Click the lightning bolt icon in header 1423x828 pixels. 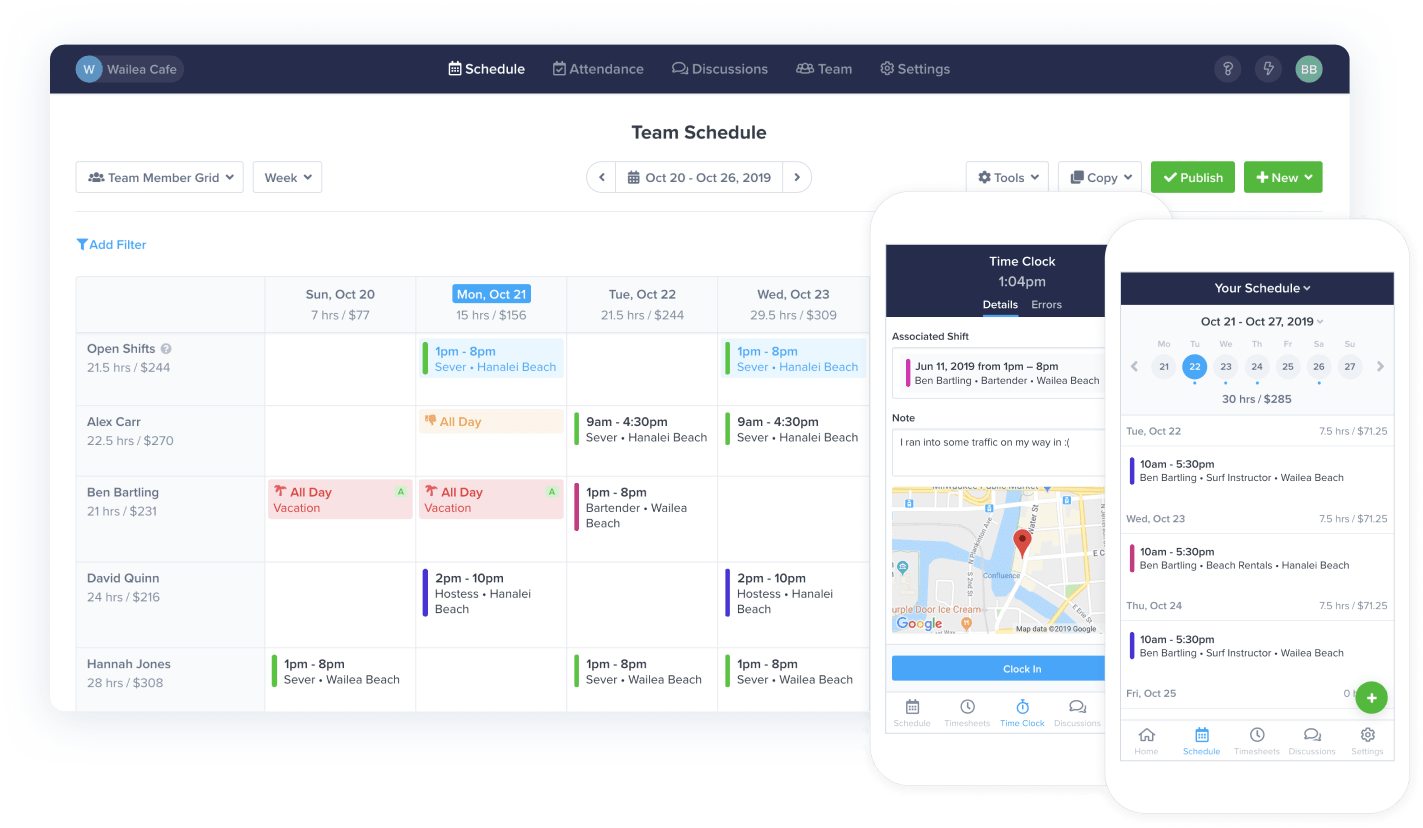[x=1269, y=69]
